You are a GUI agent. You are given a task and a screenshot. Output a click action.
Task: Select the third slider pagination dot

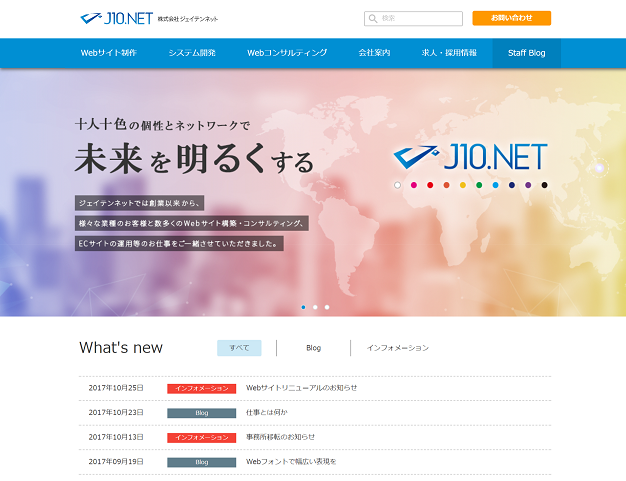pyautogui.click(x=327, y=307)
